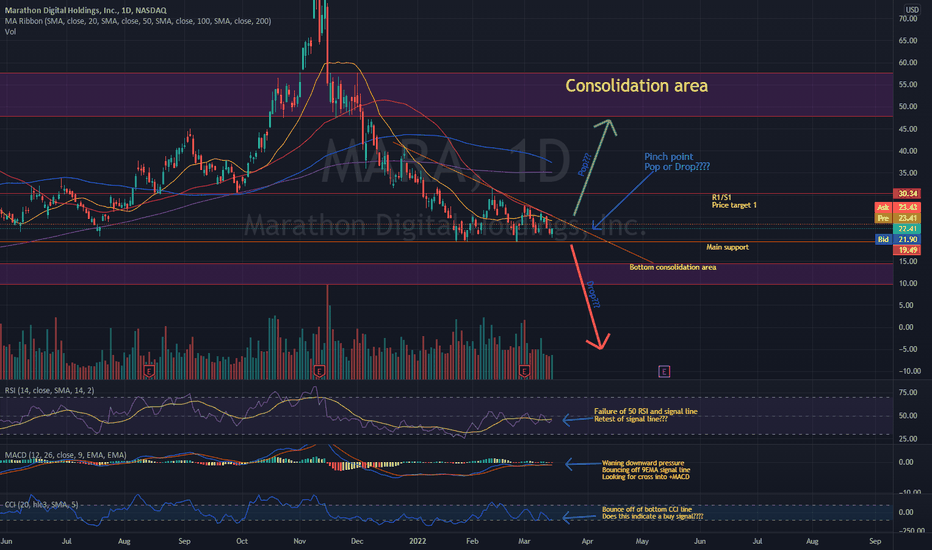
Task: Click the 2022 label on the time axis
Action: pyautogui.click(x=418, y=541)
